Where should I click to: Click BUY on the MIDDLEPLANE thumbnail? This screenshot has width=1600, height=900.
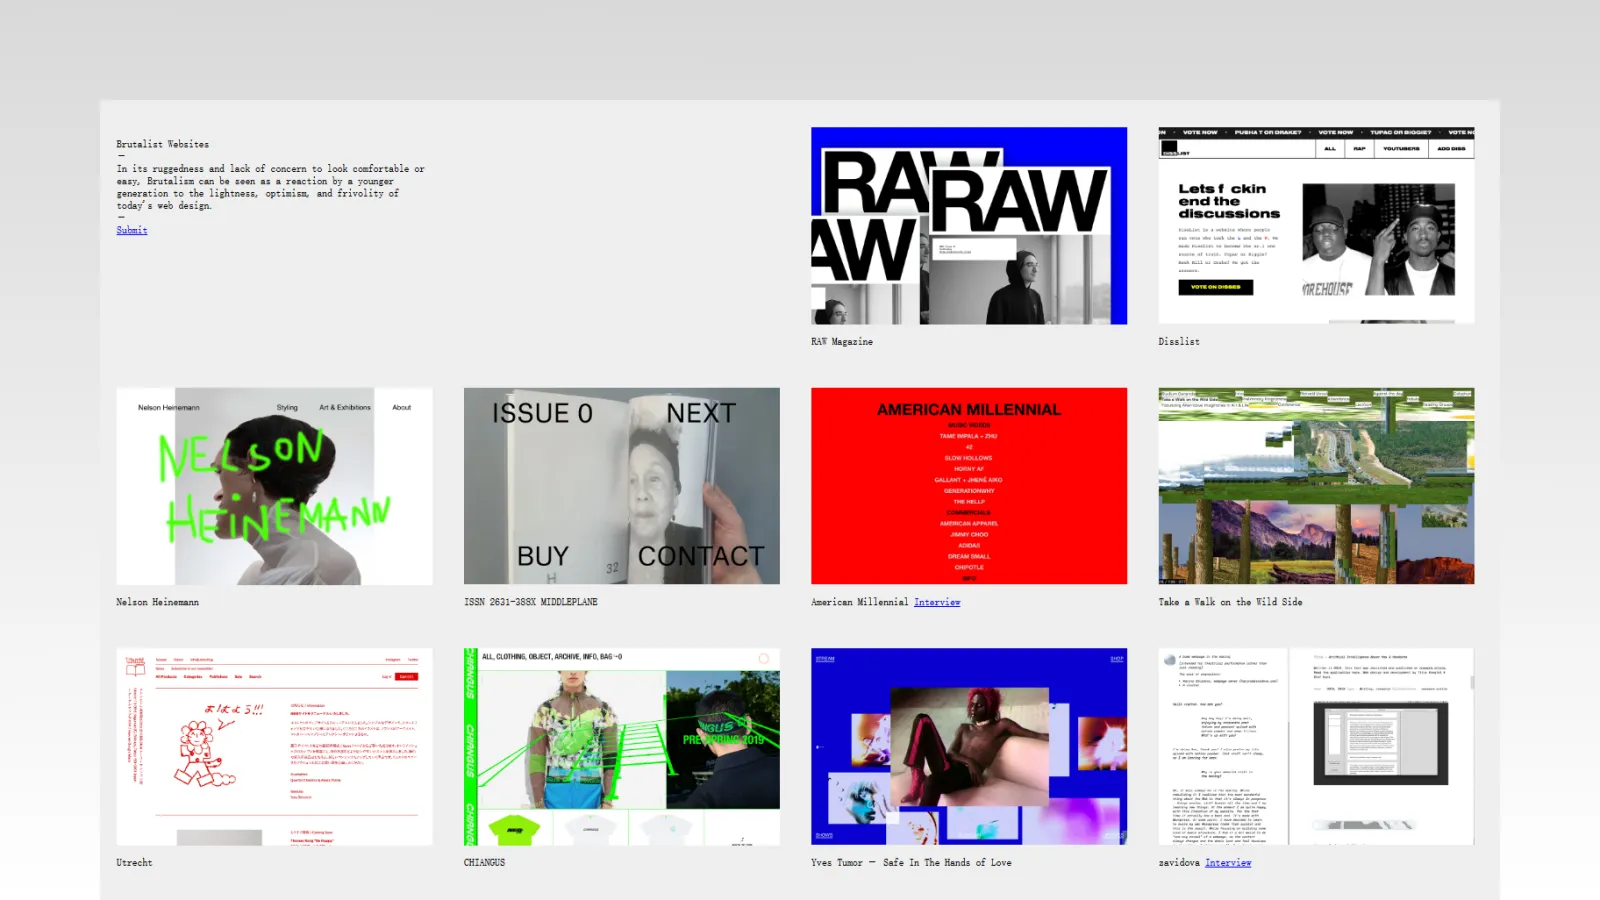tap(543, 556)
